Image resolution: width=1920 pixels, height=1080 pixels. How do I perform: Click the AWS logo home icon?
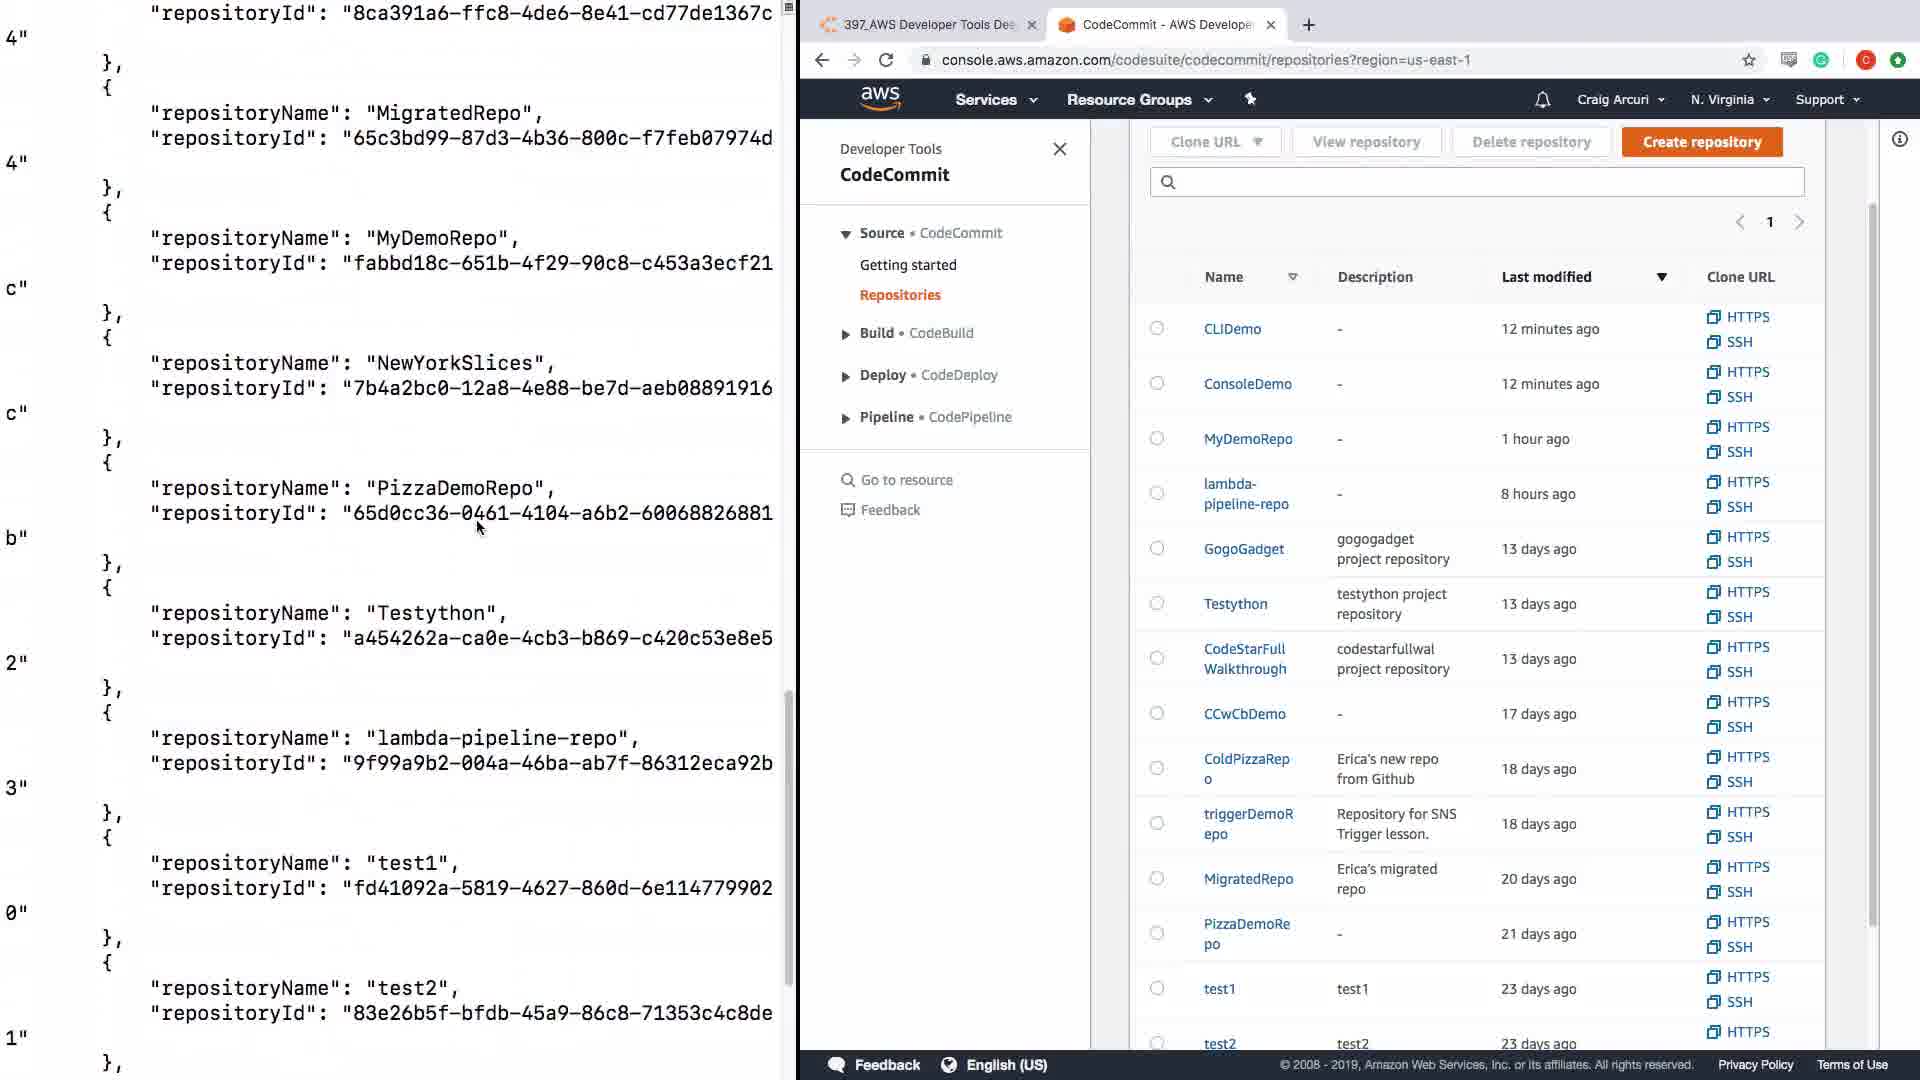(x=880, y=98)
